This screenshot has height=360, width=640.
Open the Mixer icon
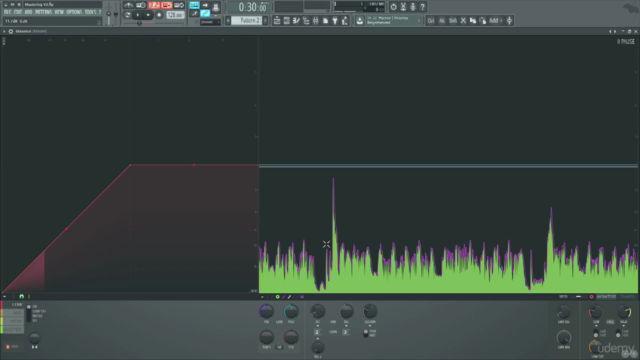click(x=316, y=20)
